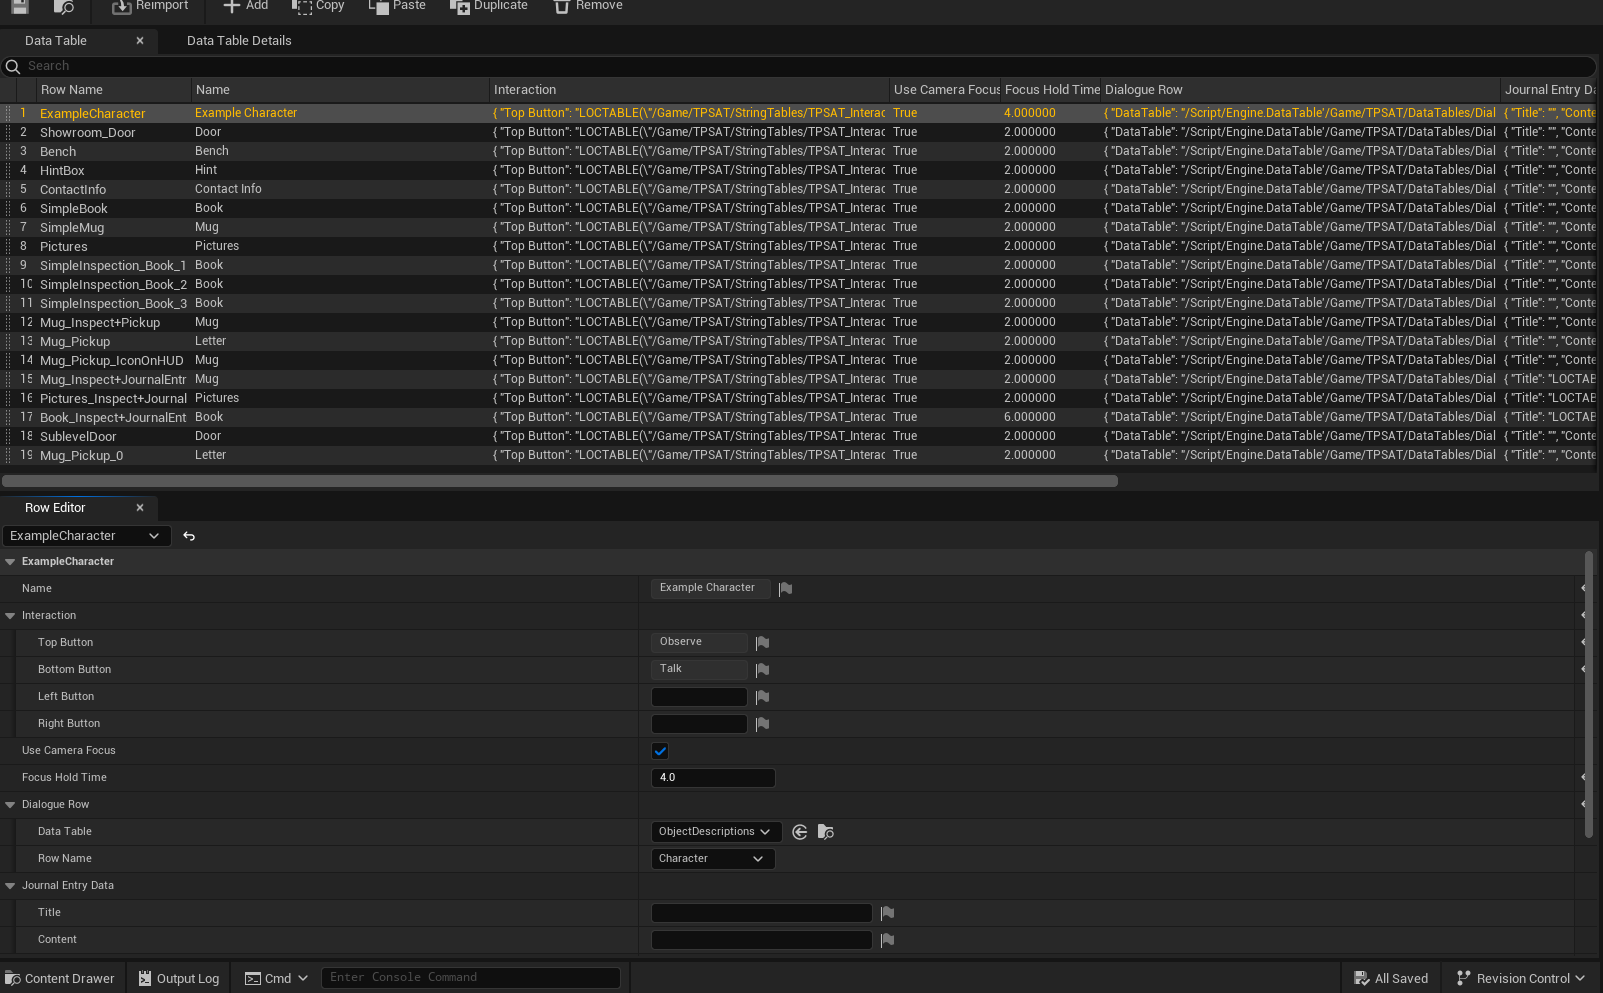The image size is (1603, 993).
Task: Click the flag icon beside Bottom Button
Action: click(x=762, y=669)
